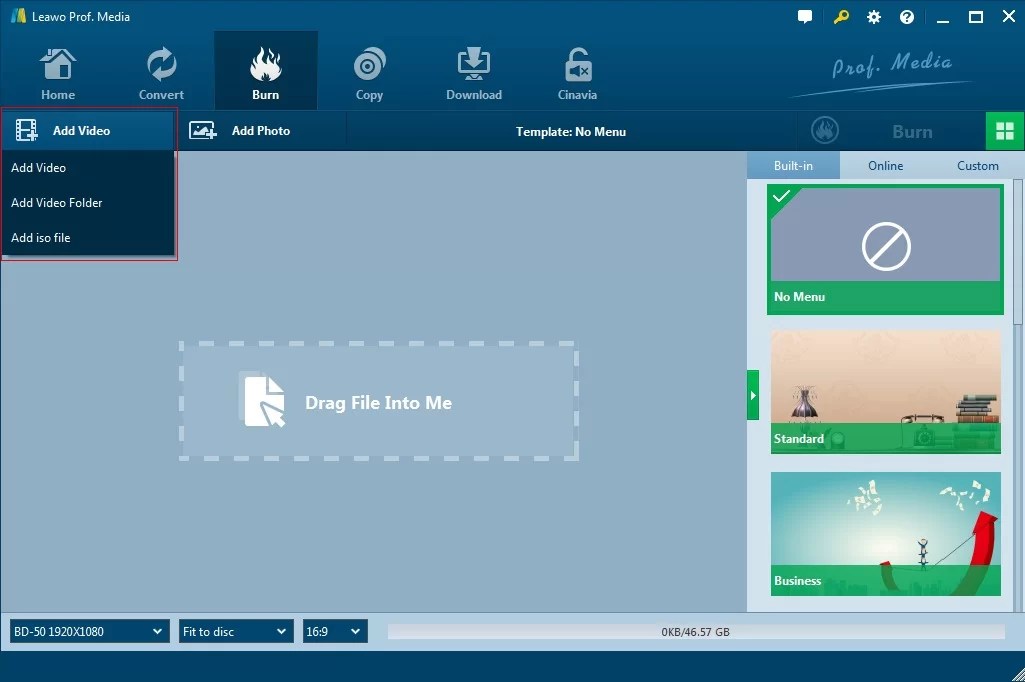Switch to the Online templates tab

(x=885, y=165)
